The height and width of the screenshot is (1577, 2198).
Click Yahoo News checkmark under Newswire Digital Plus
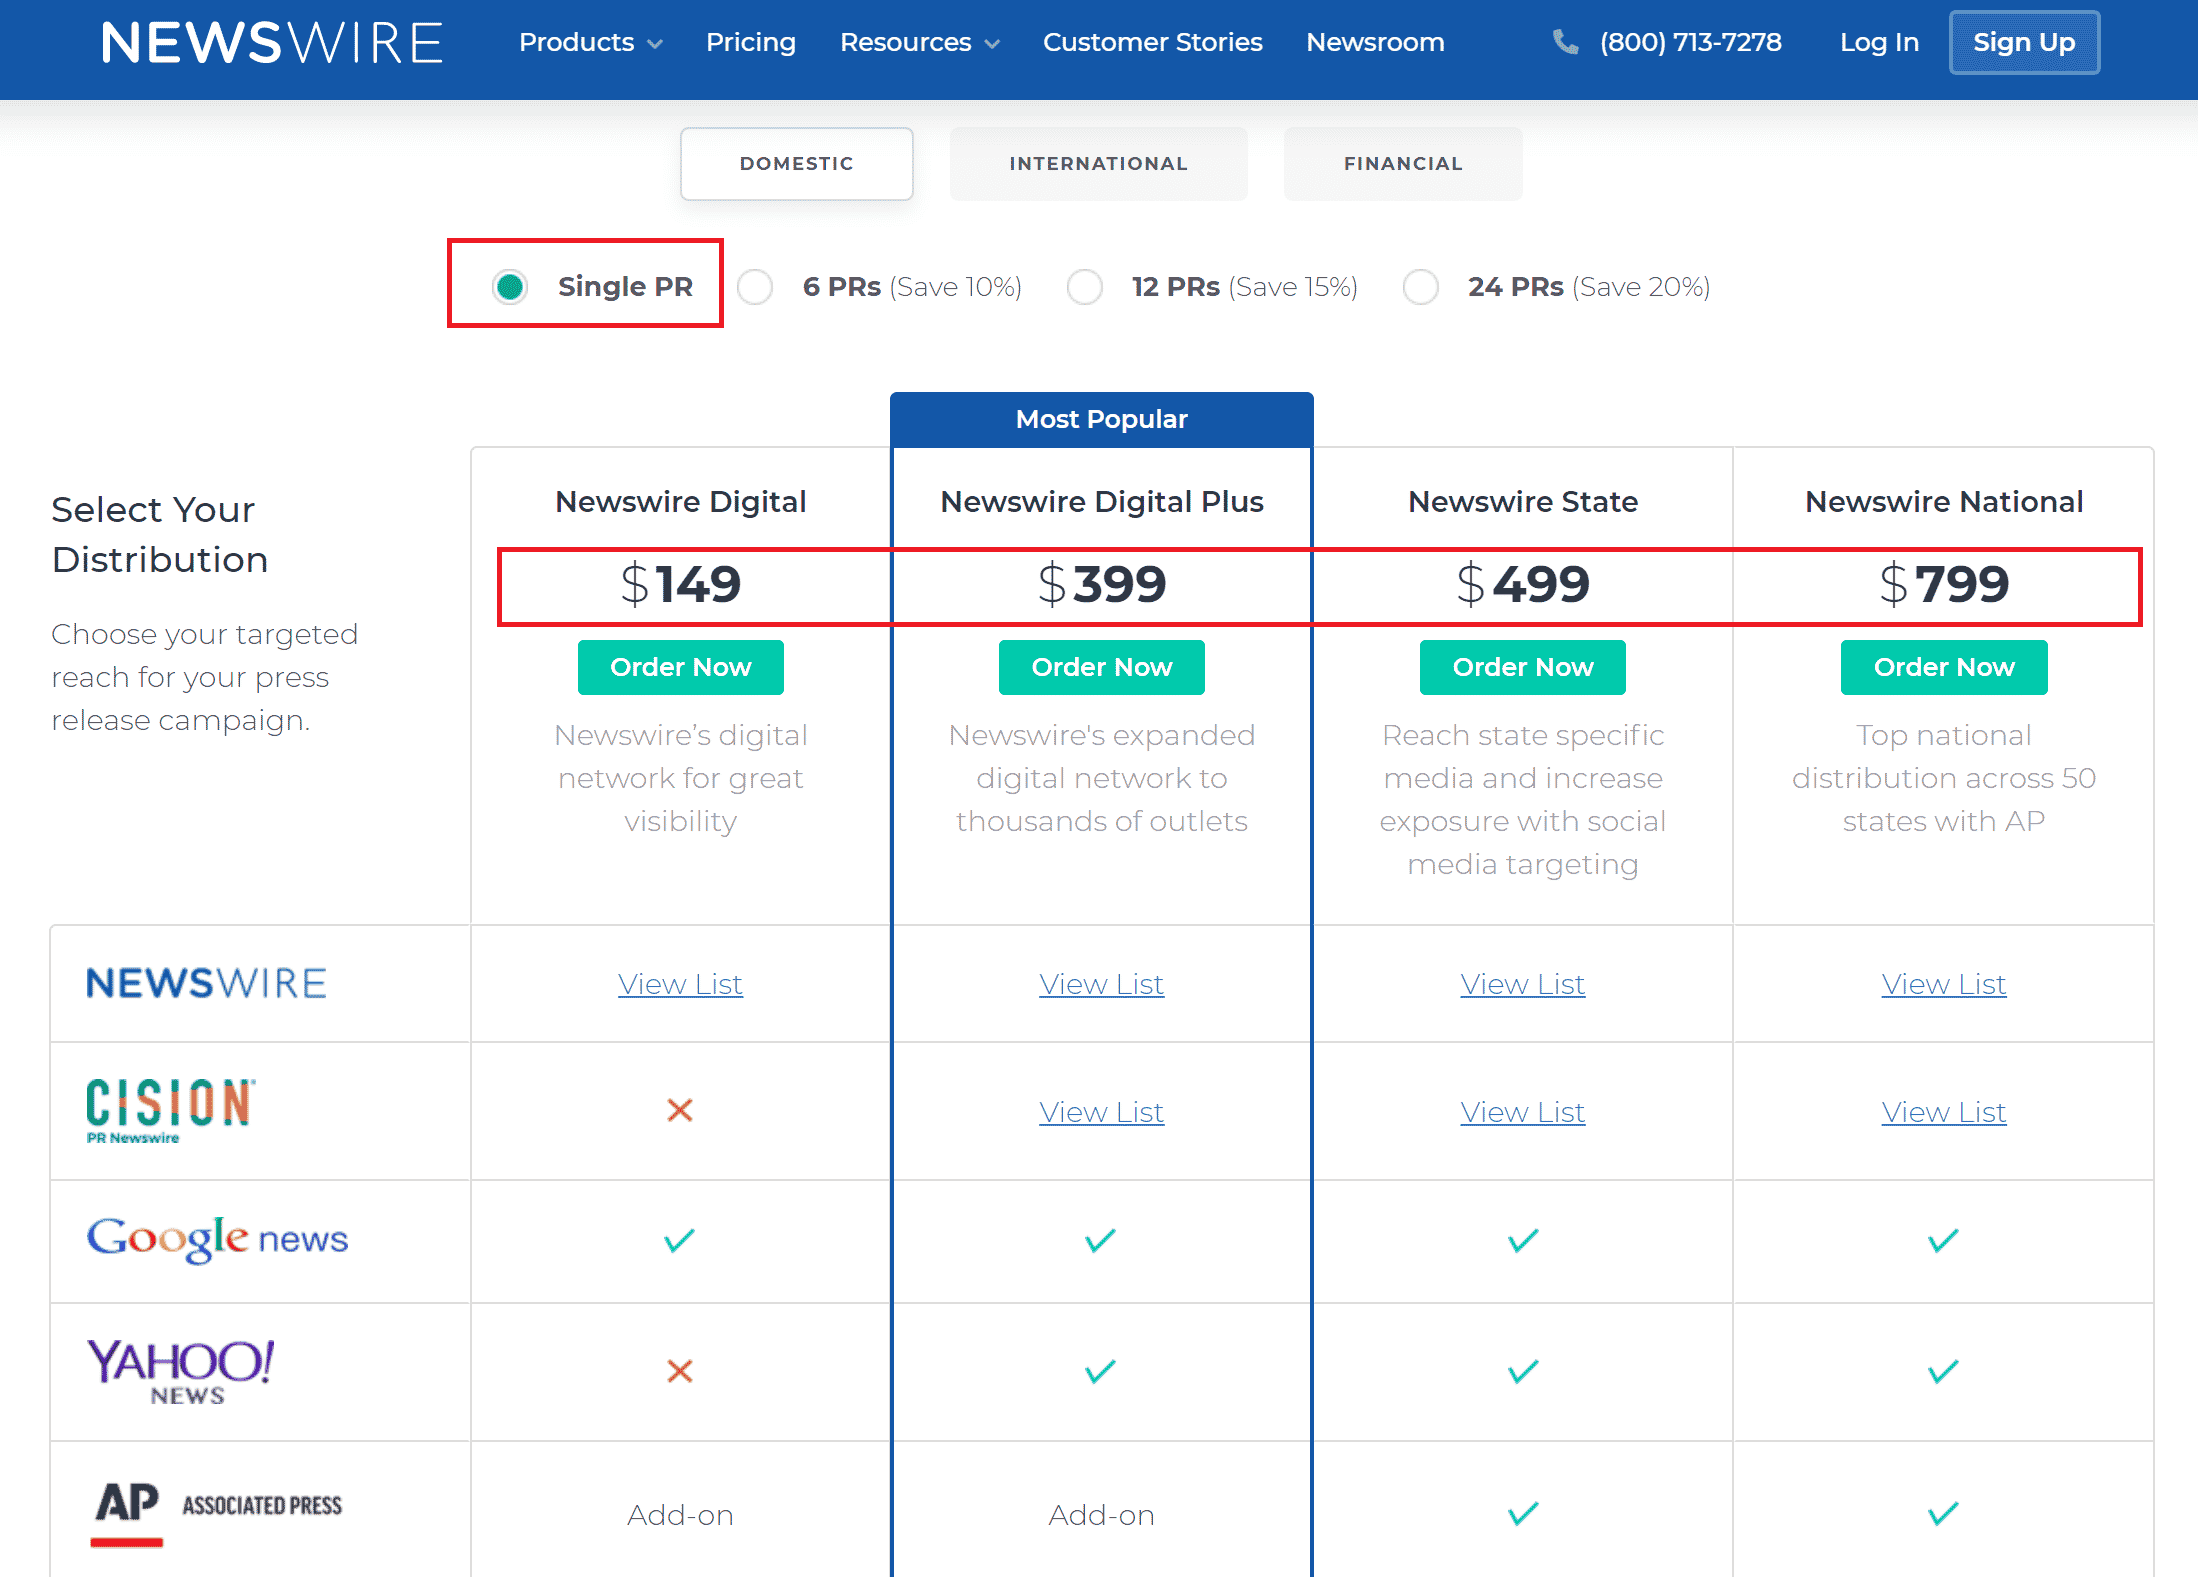point(1101,1371)
